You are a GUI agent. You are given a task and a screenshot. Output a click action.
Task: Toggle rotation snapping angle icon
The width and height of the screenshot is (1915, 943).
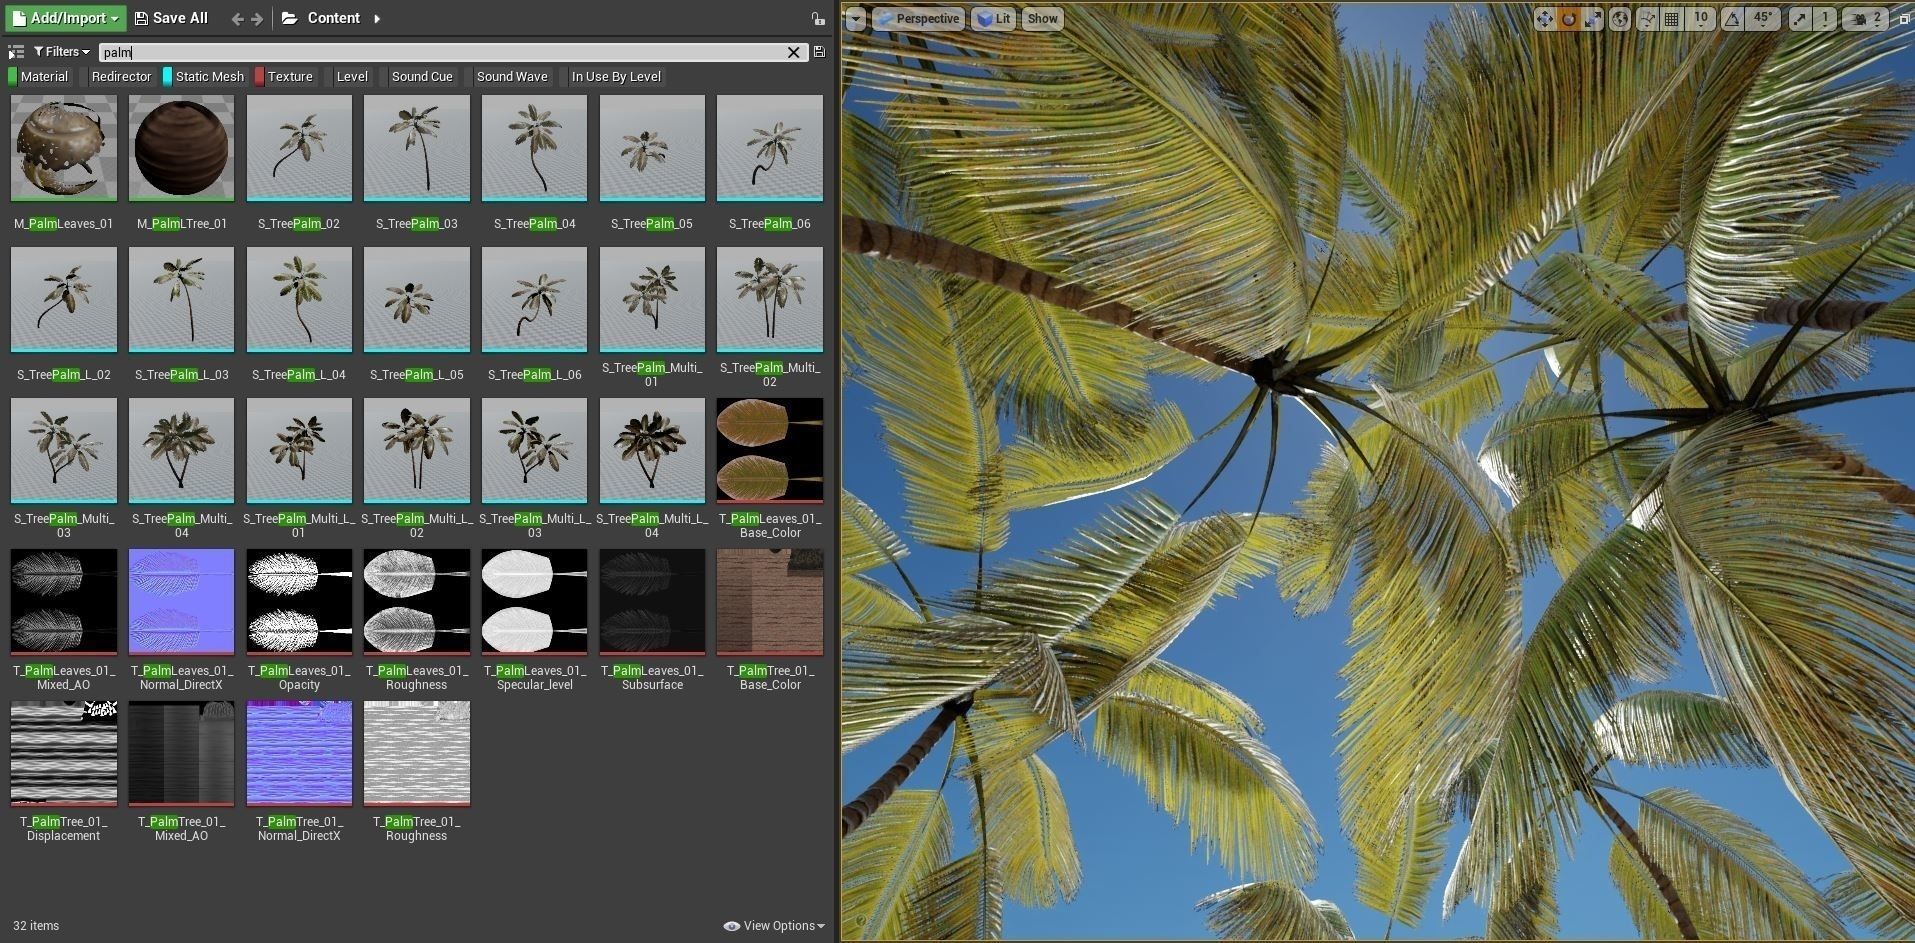click(1733, 18)
